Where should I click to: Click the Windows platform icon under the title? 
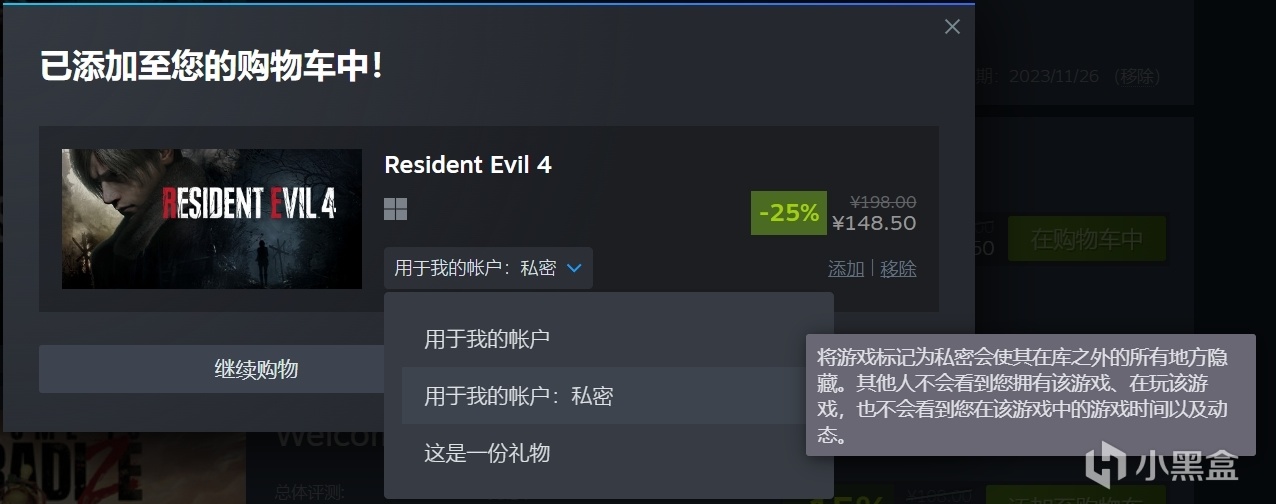click(x=396, y=209)
